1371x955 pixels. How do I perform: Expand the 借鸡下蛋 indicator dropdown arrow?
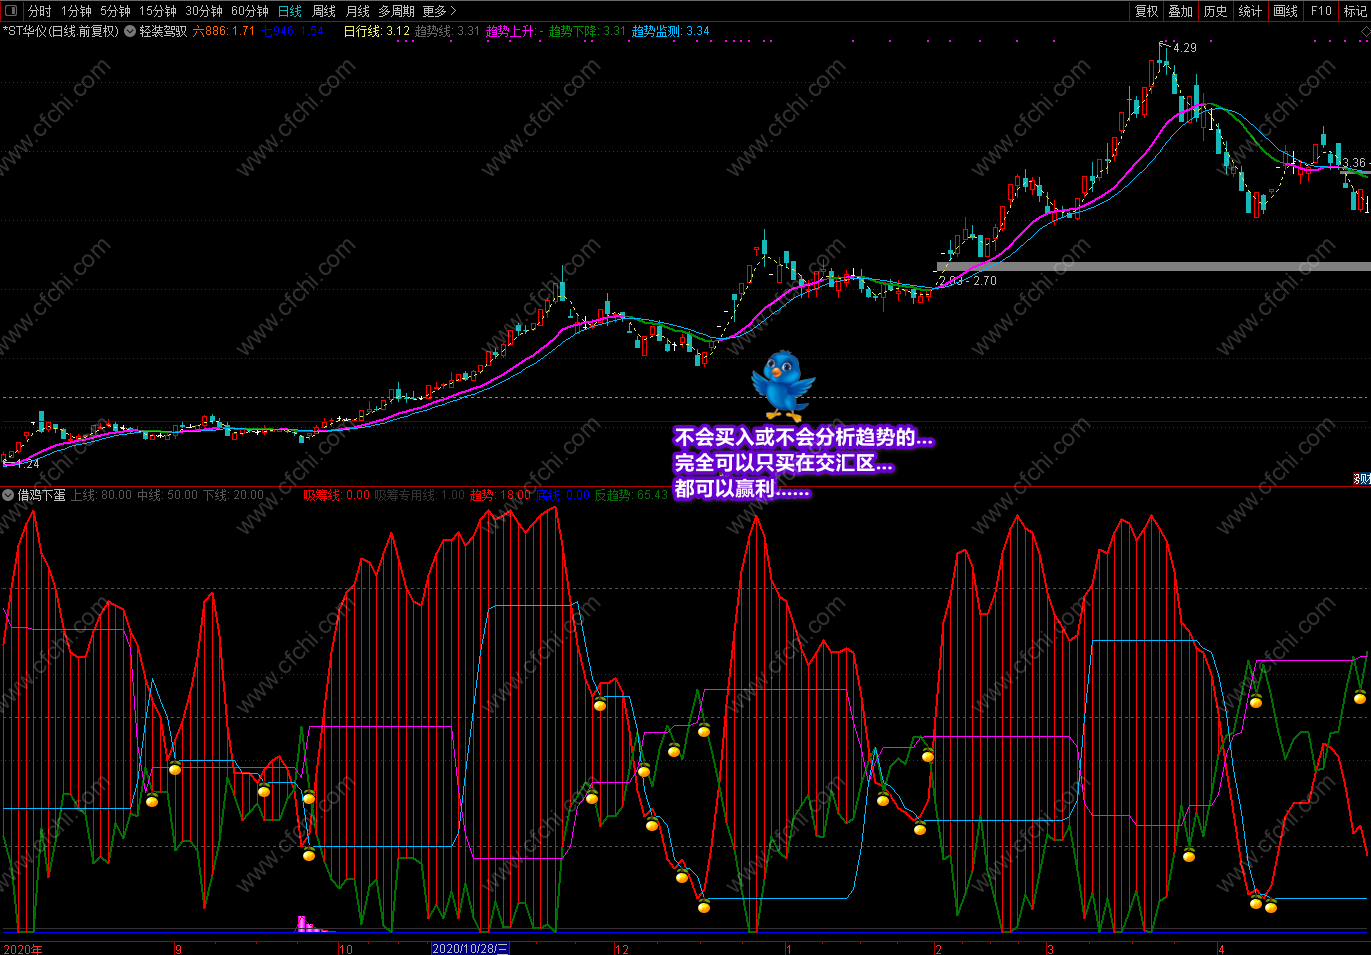tap(8, 495)
